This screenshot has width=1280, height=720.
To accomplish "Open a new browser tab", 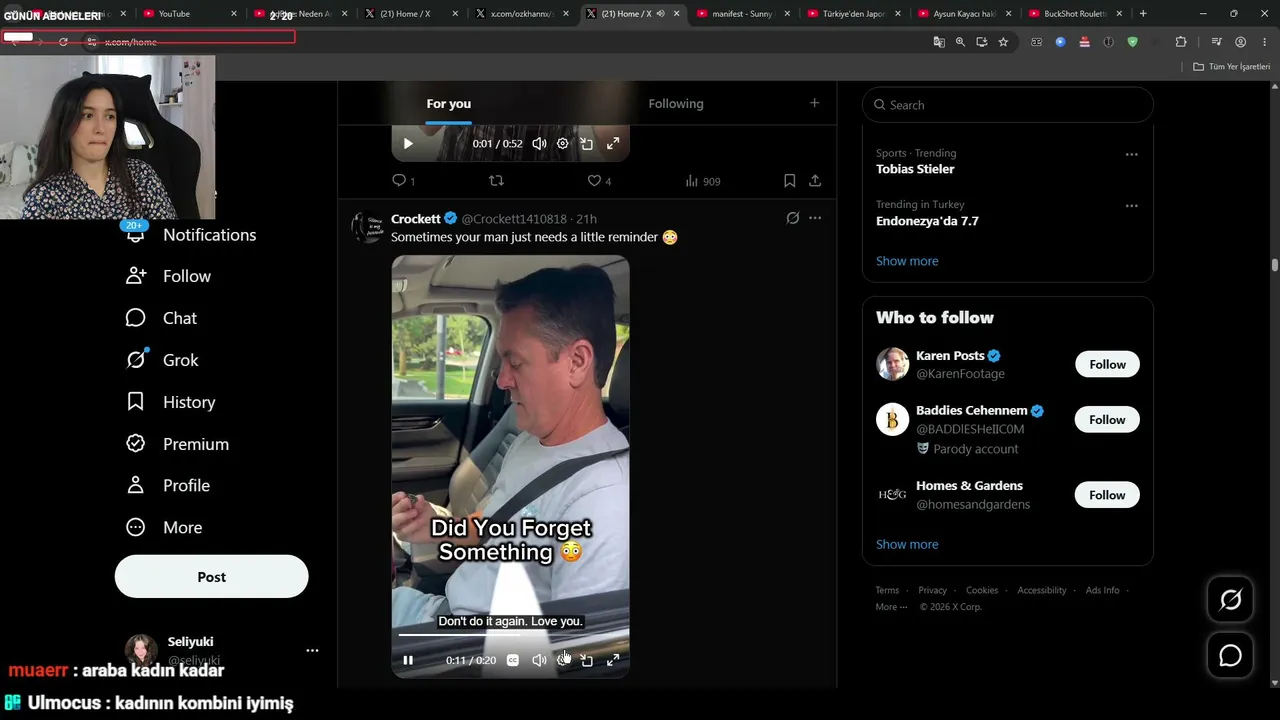I will click(1143, 14).
